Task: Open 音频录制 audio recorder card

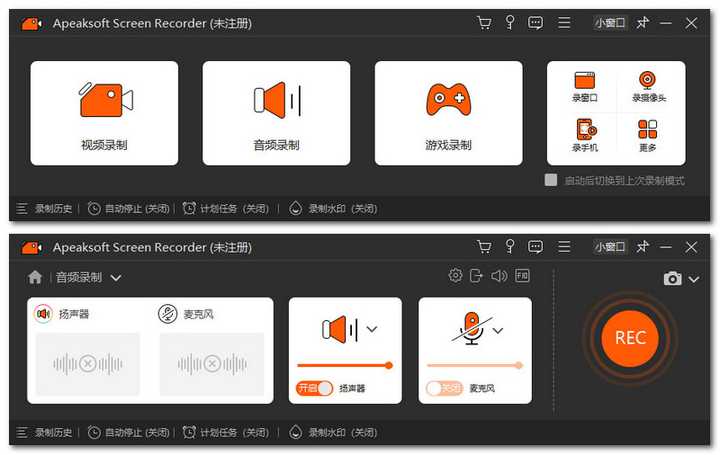Action: click(x=276, y=113)
